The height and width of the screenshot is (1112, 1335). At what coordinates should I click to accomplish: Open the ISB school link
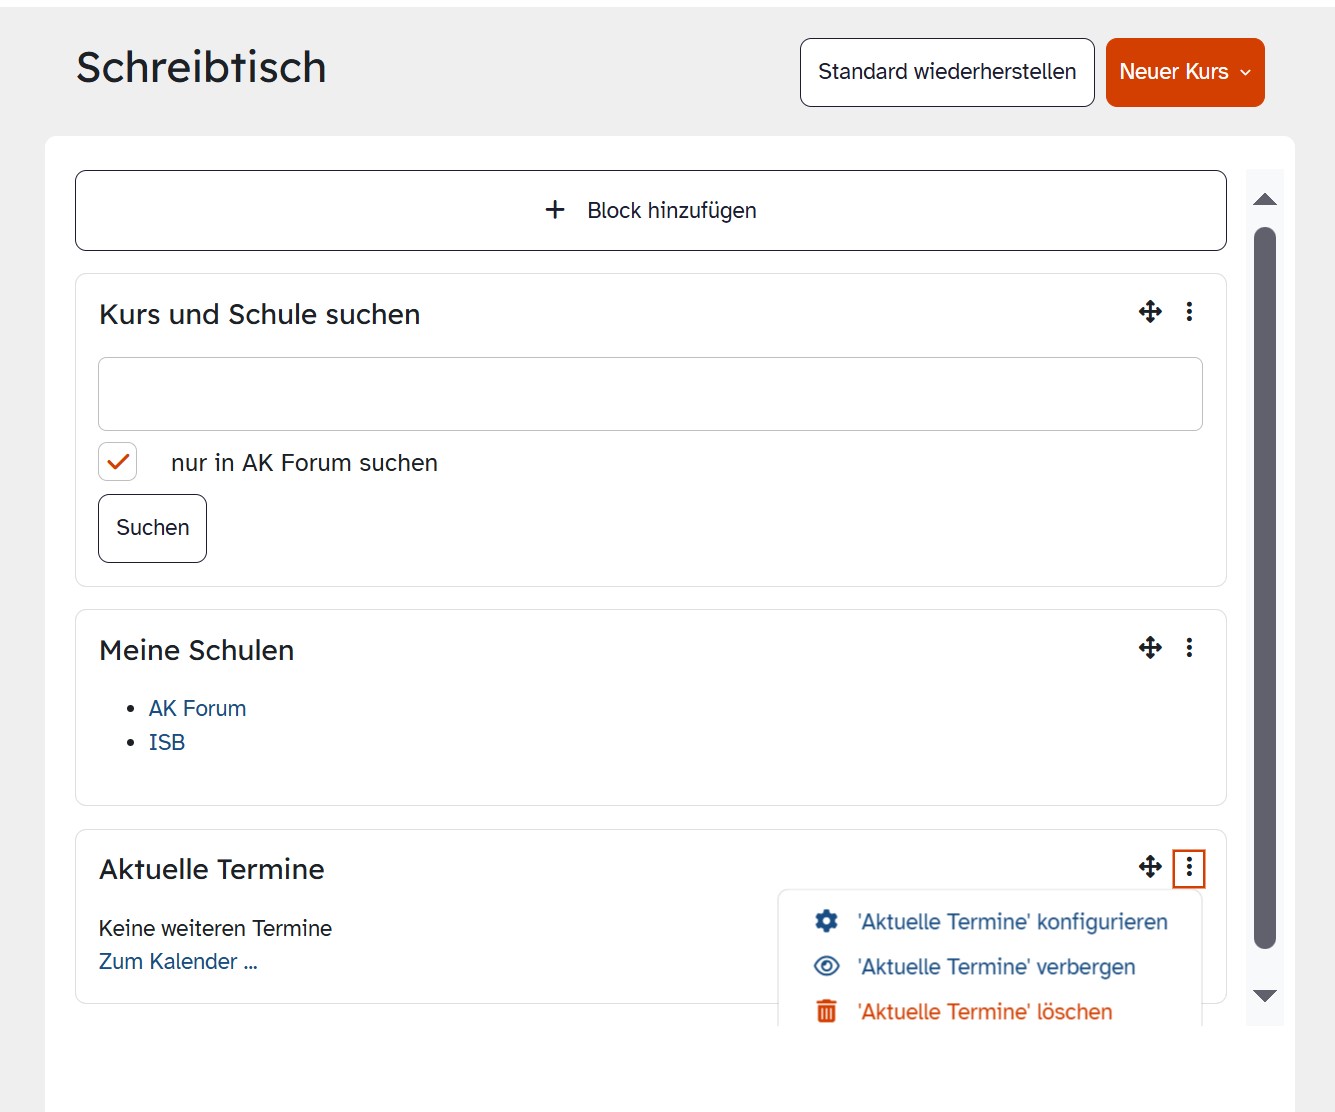pos(167,742)
